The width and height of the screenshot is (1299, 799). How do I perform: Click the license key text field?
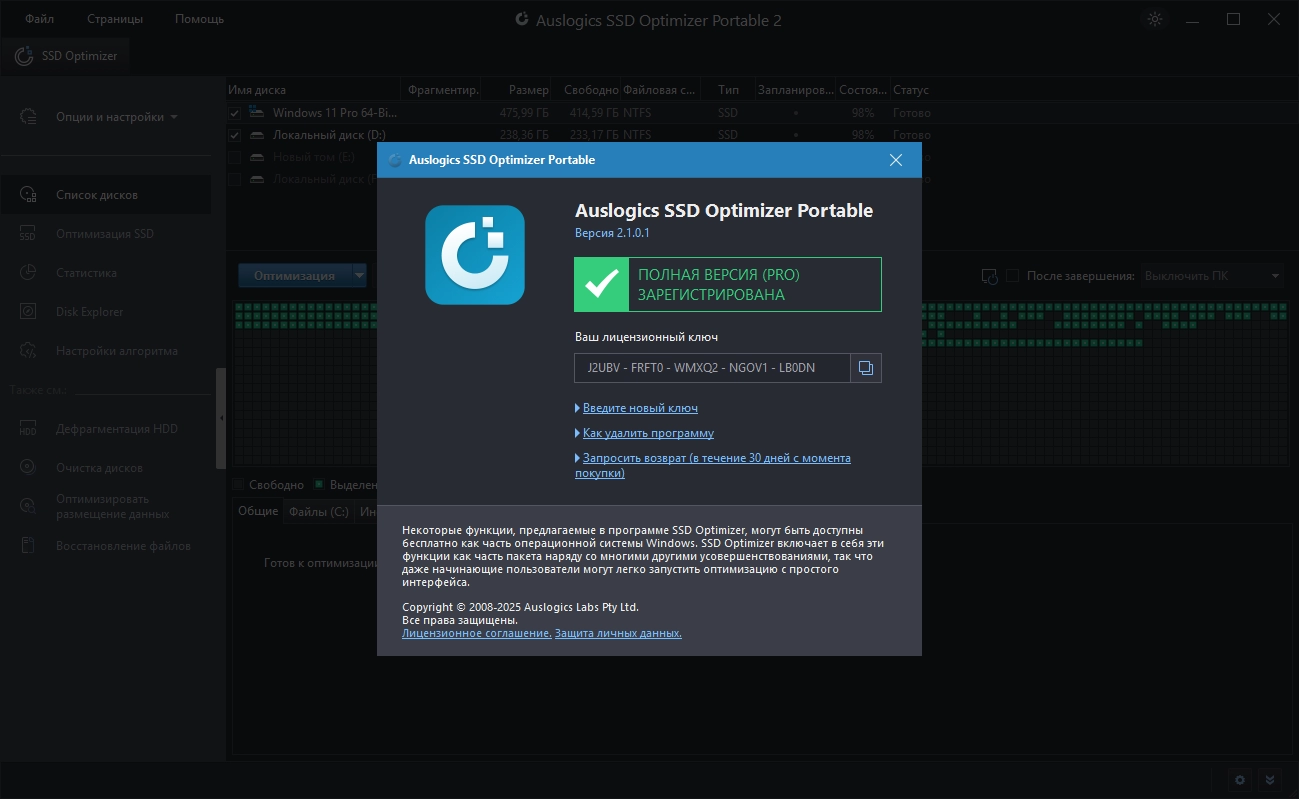[x=712, y=368]
